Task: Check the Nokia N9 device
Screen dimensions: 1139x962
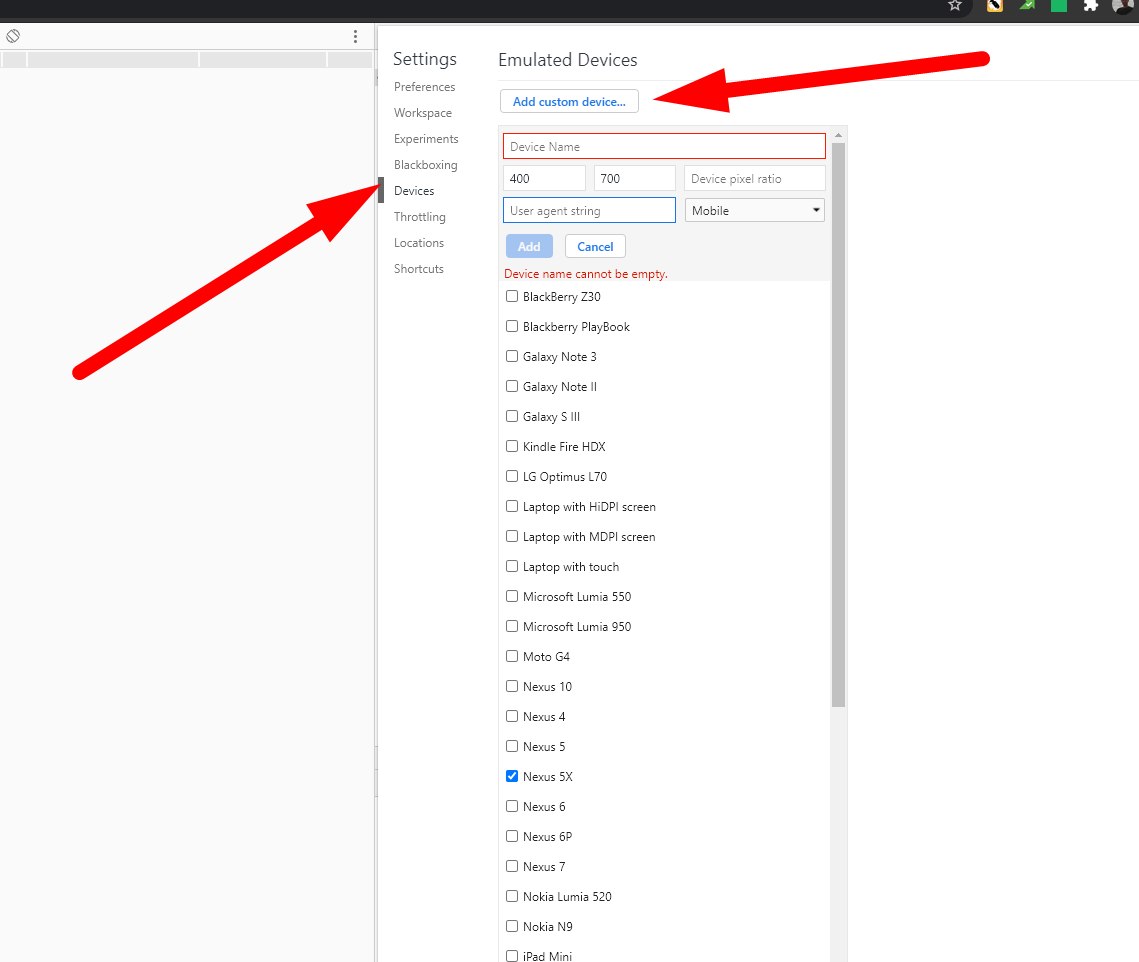Action: pyautogui.click(x=512, y=926)
